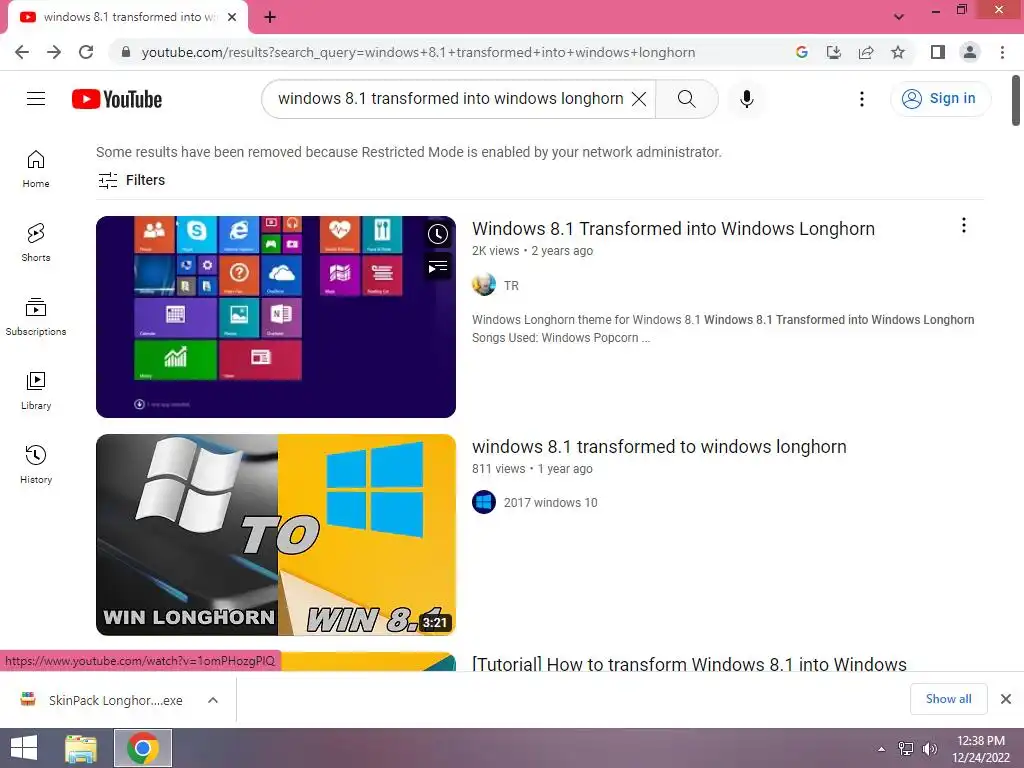Open Shorts in the sidebar
Screen dimensions: 1024x768
click(36, 242)
